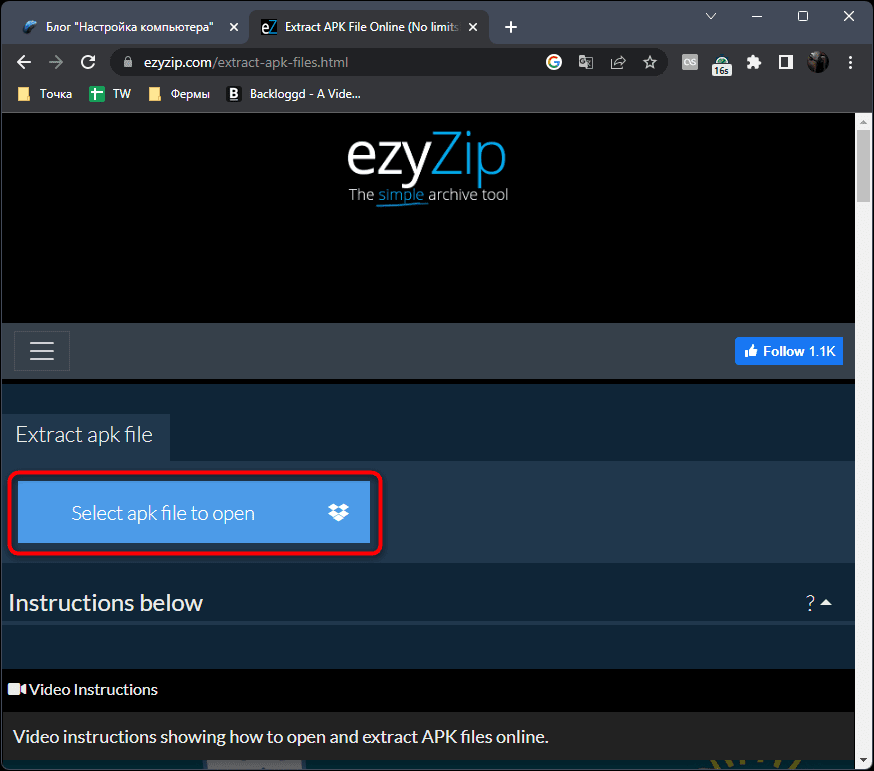Image resolution: width=874 pixels, height=771 pixels.
Task: Click the Video Instructions heading
Action: click(x=83, y=690)
